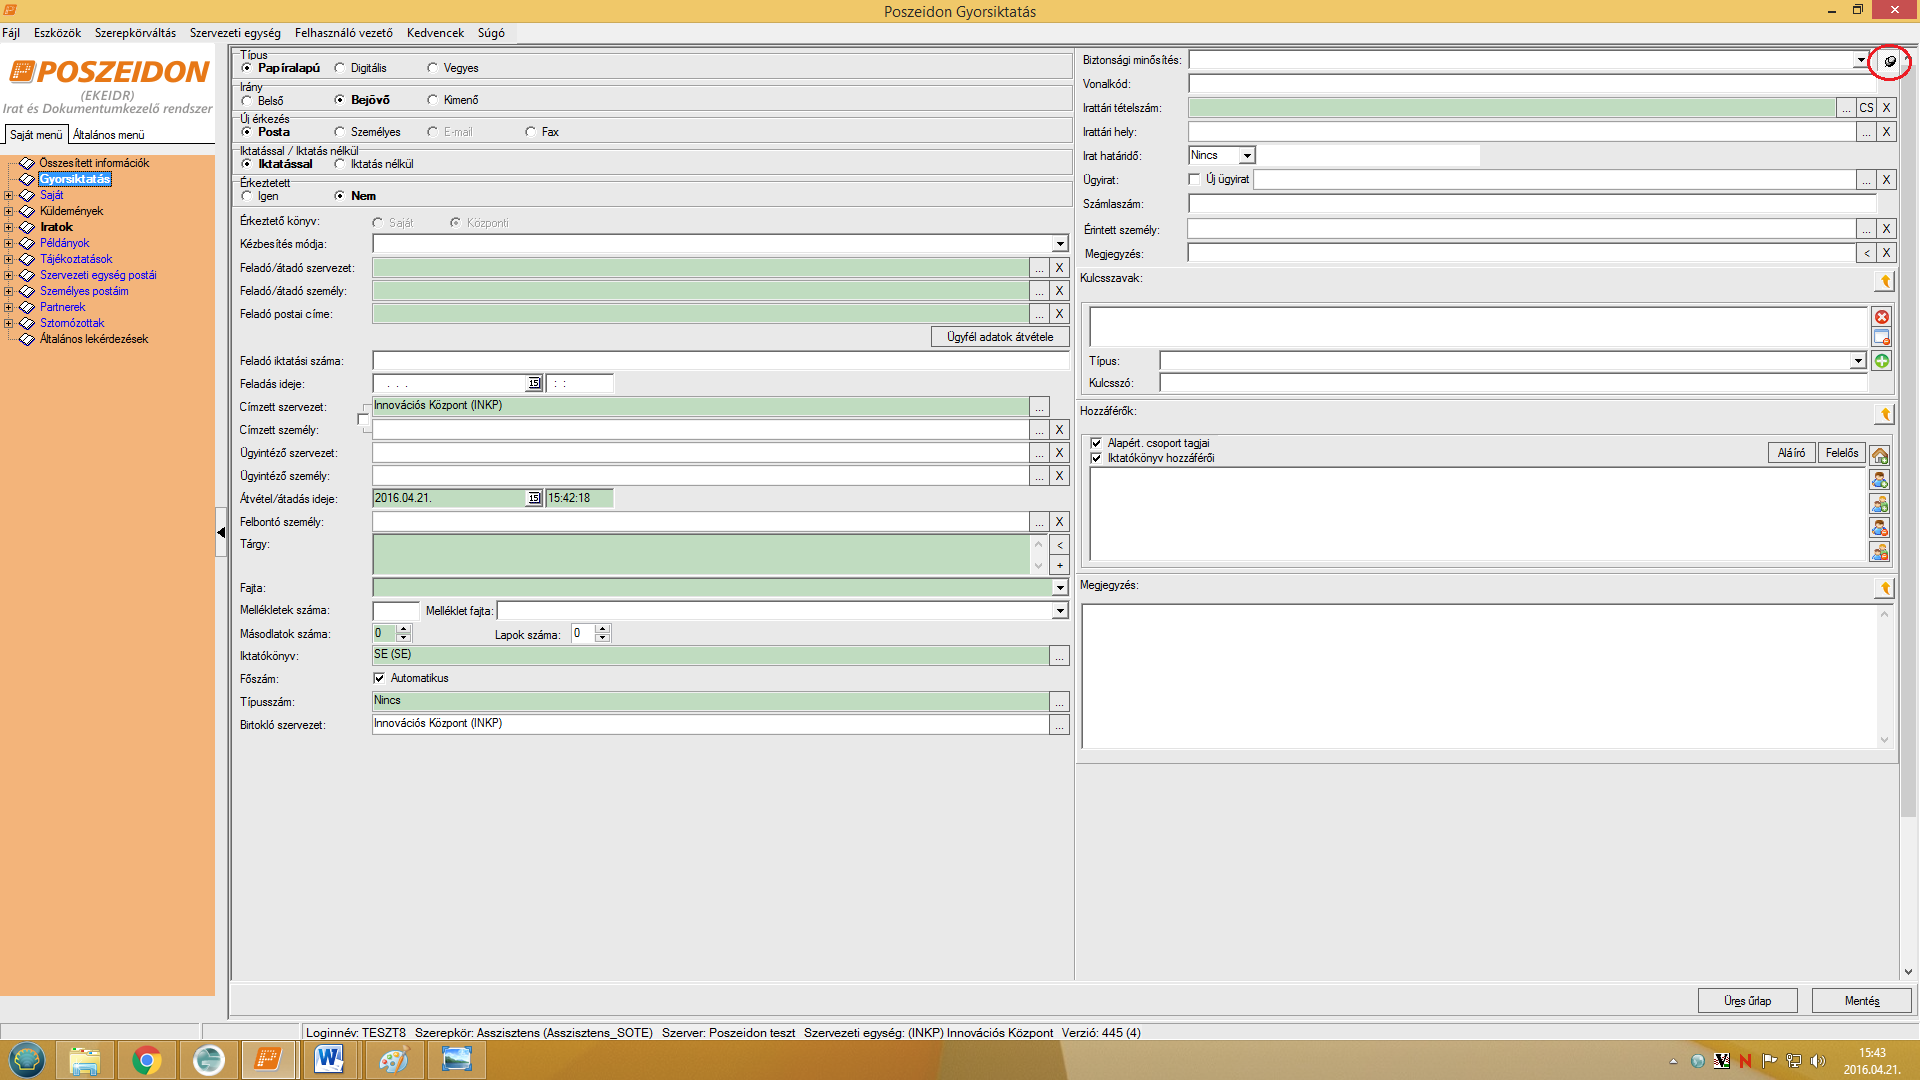Image resolution: width=1920 pixels, height=1080 pixels.
Task: Open calendar picker for Átvétel/átadás ideje
Action: click(x=534, y=498)
